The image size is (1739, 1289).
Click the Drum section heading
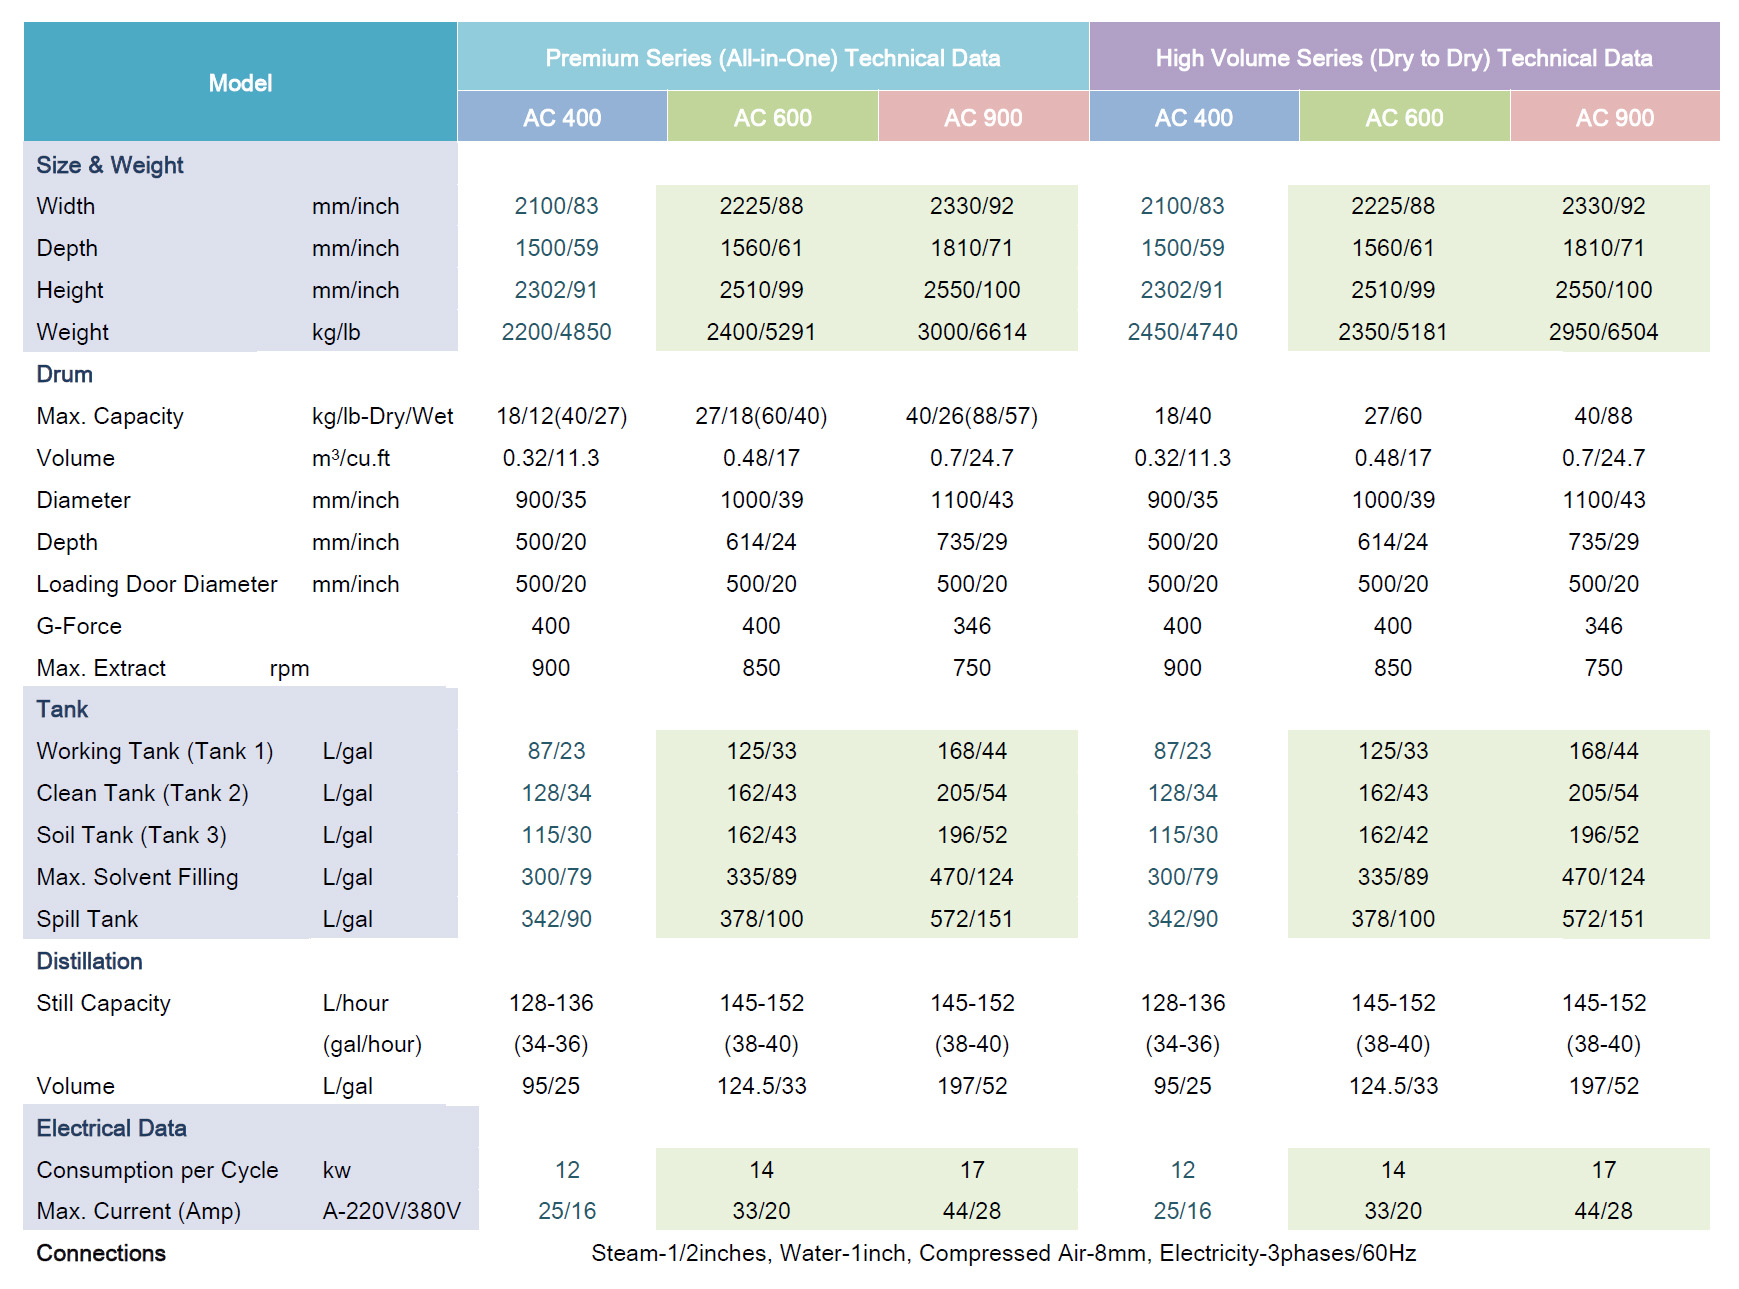click(x=65, y=374)
